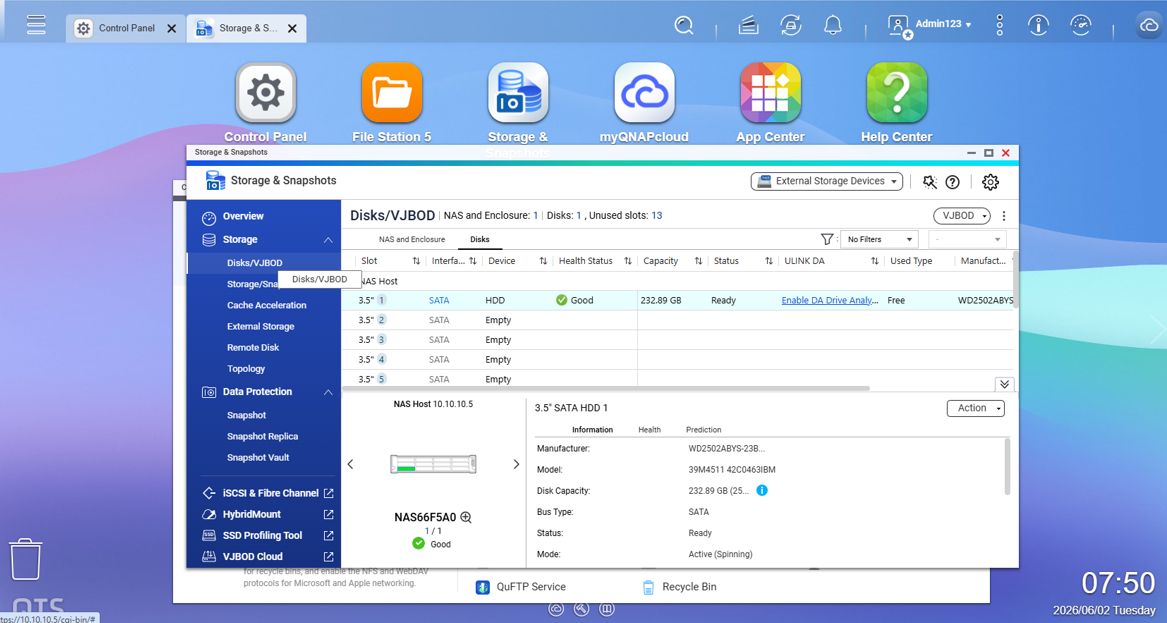Open the No Filters dropdown
The width and height of the screenshot is (1167, 623).
(879, 239)
